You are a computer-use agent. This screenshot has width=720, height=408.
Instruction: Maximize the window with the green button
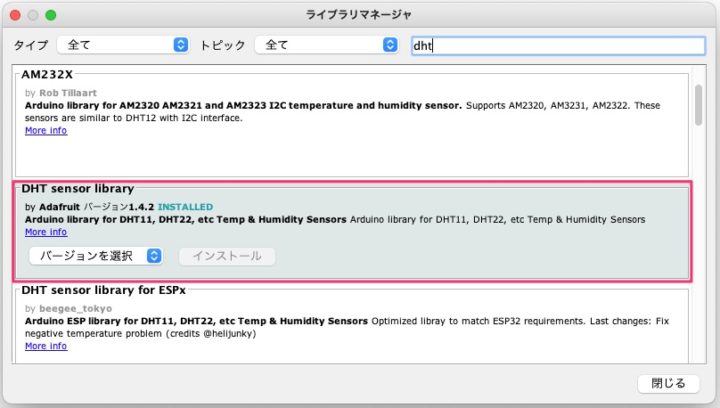pos(51,15)
